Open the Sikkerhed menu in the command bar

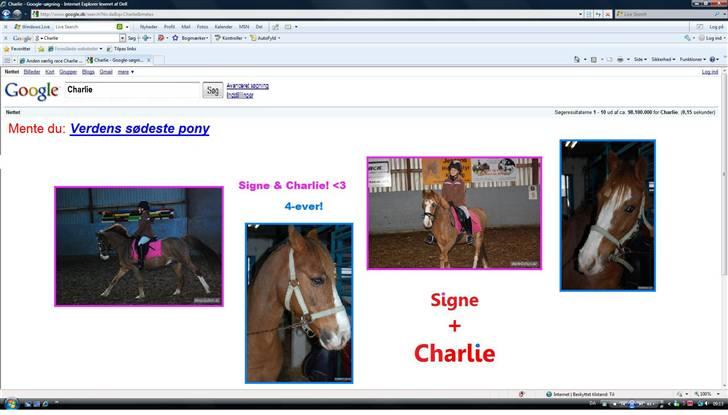pos(663,59)
